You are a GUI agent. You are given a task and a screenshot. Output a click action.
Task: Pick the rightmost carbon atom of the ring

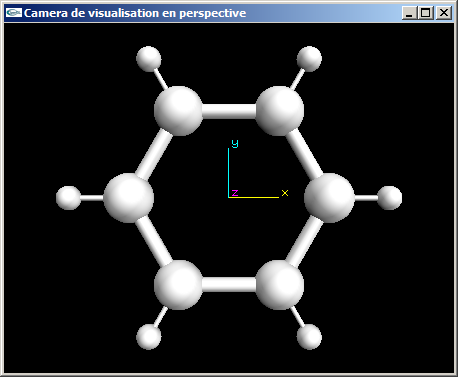click(329, 198)
